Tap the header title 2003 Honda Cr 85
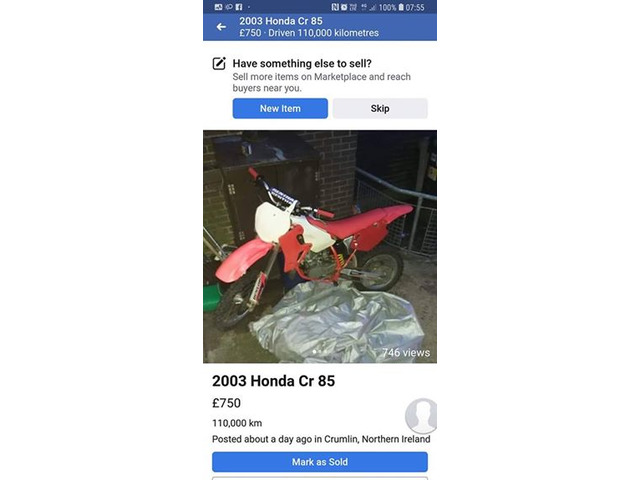Viewport: 640px width, 480px height. tap(281, 21)
